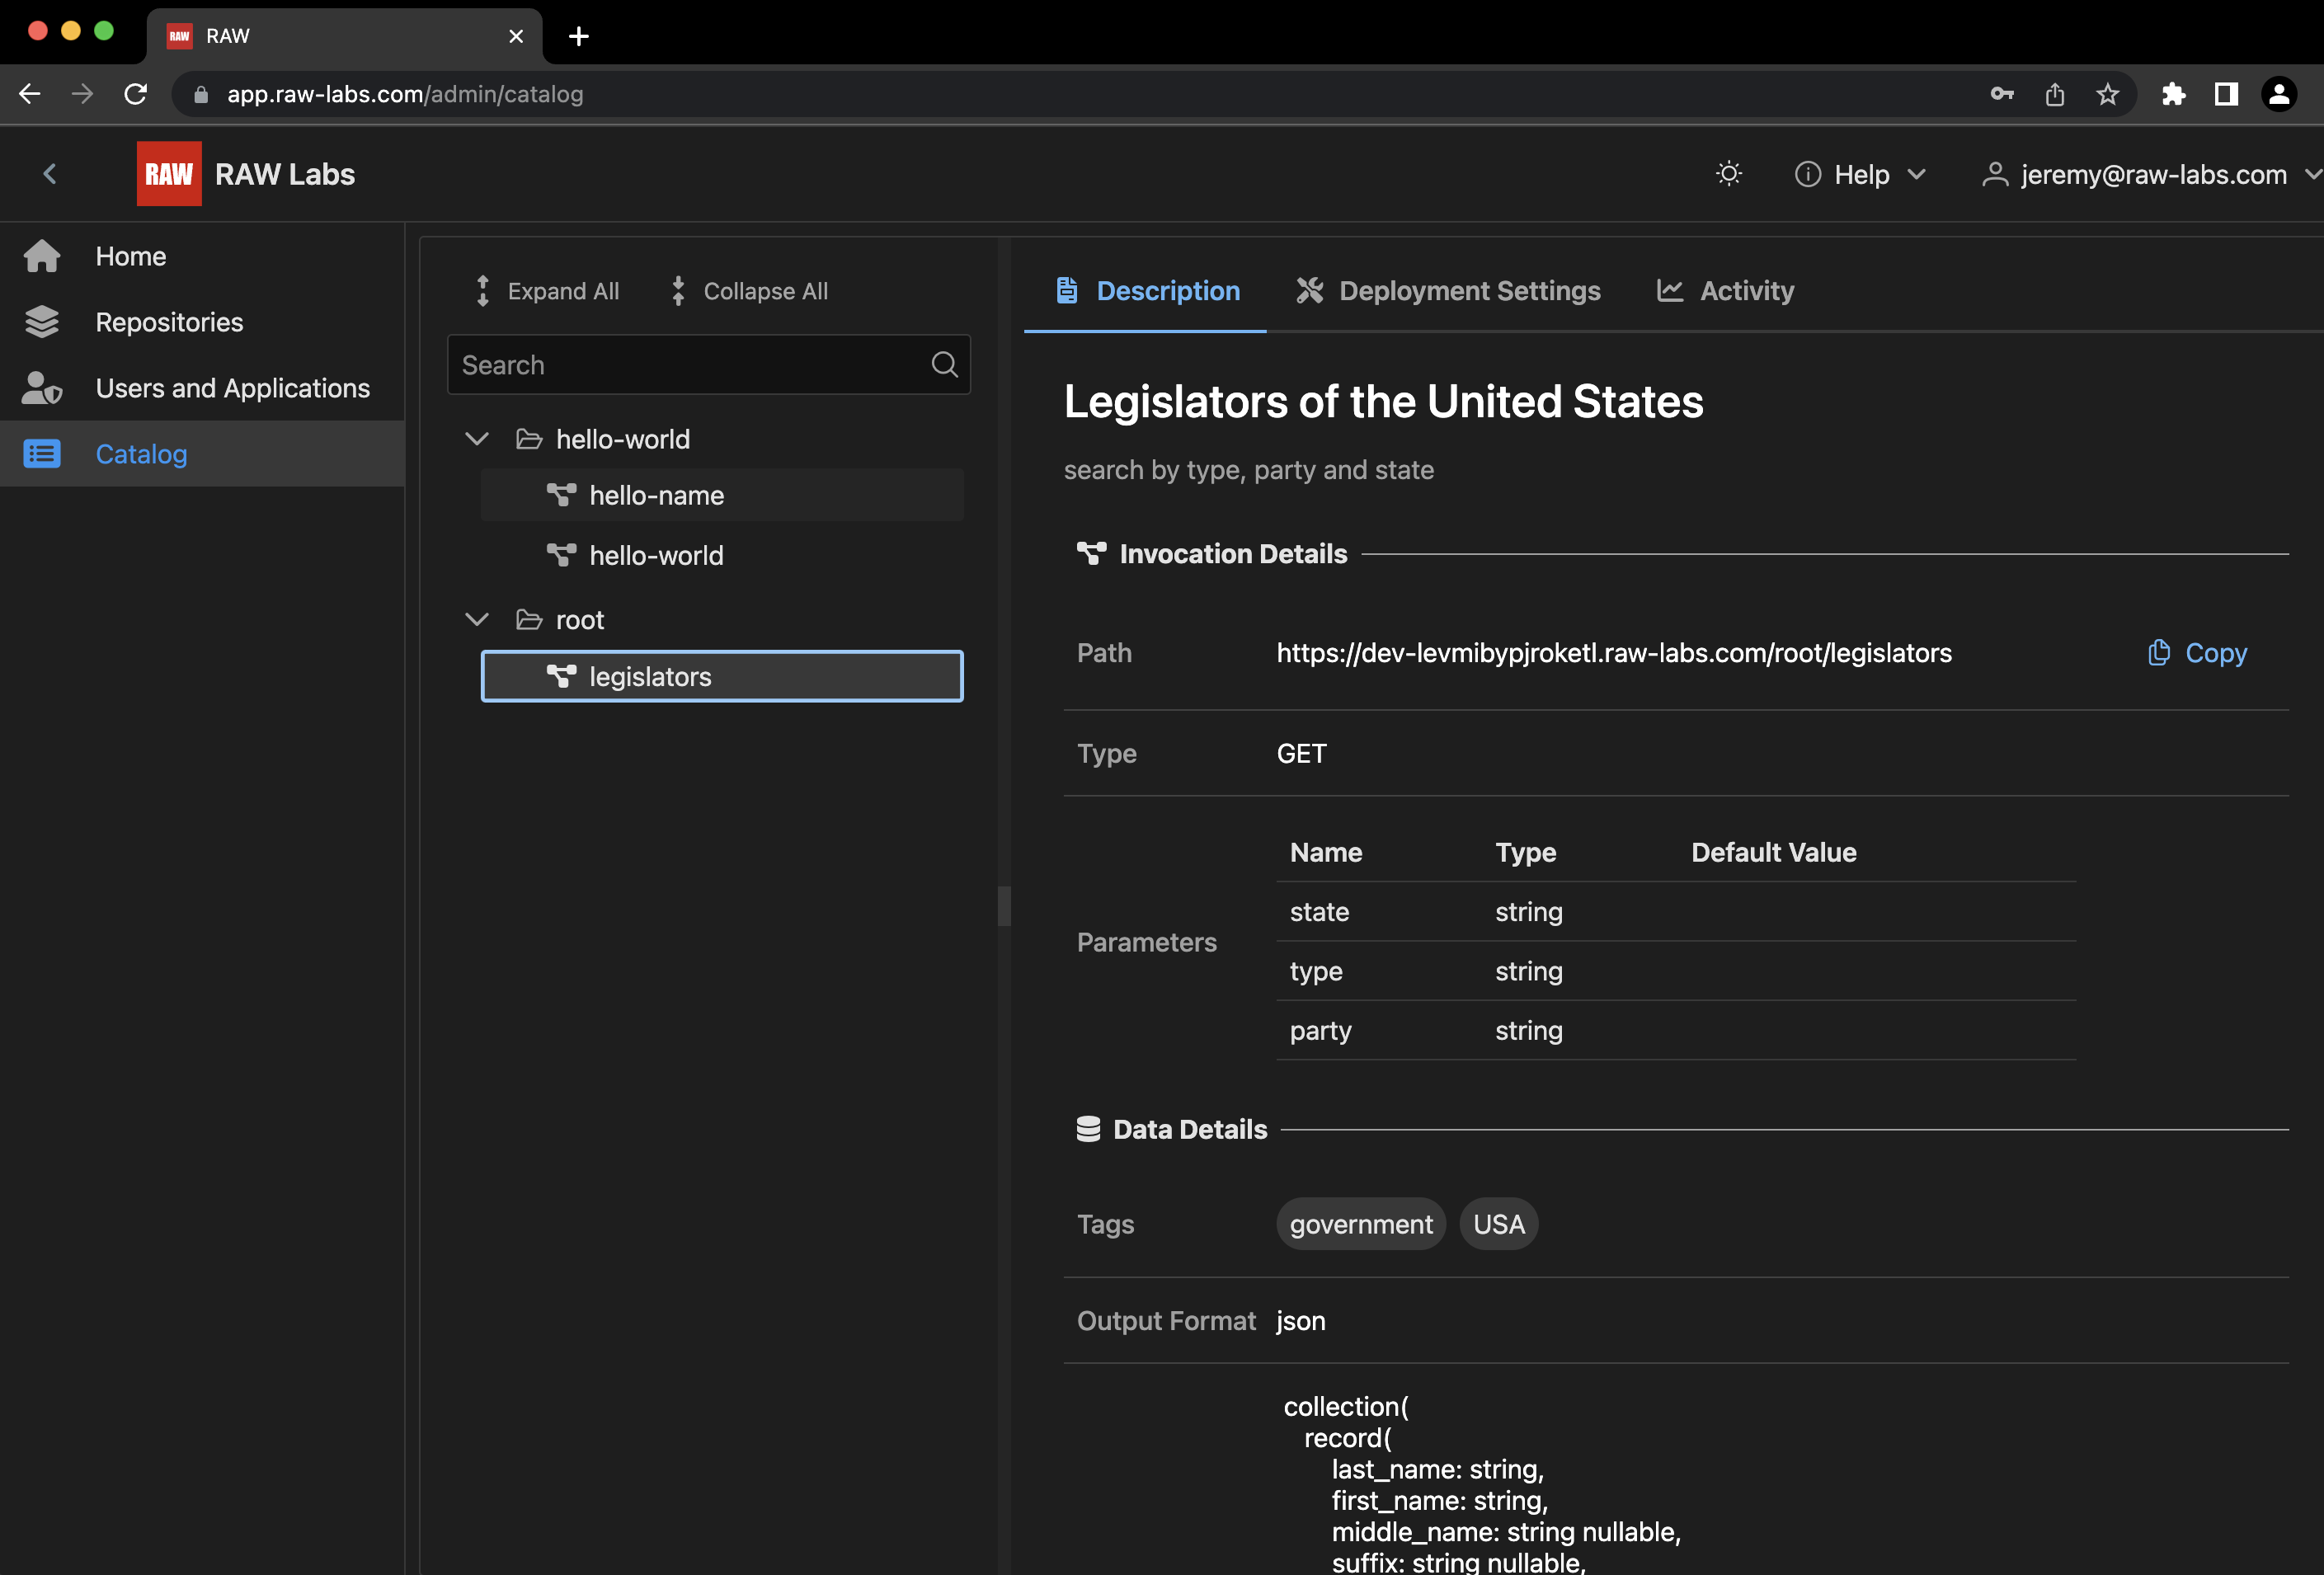2324x1575 pixels.
Task: Open Users and Applications page
Action: point(202,388)
